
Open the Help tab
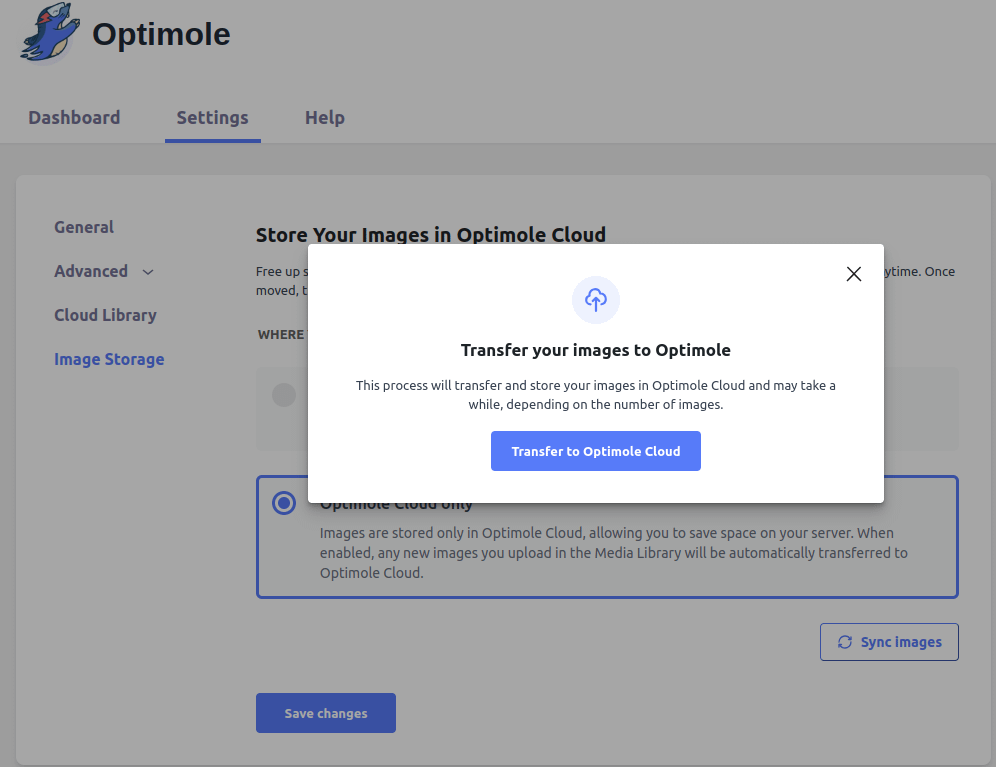[324, 117]
